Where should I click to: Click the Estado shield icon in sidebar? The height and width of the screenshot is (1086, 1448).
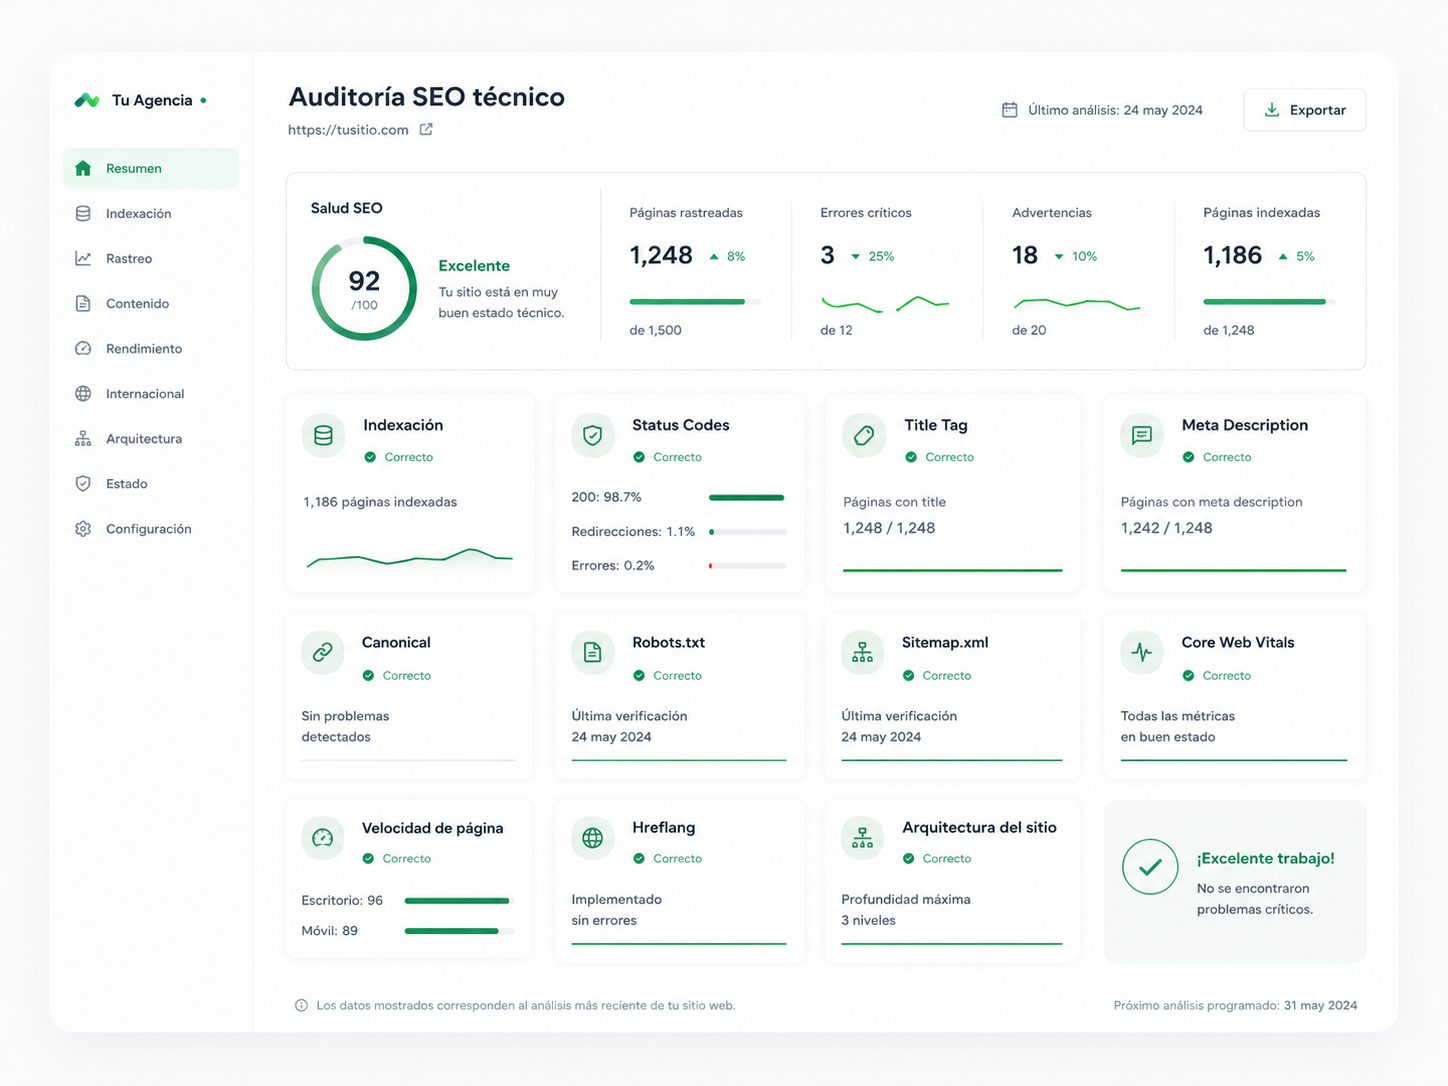83,483
